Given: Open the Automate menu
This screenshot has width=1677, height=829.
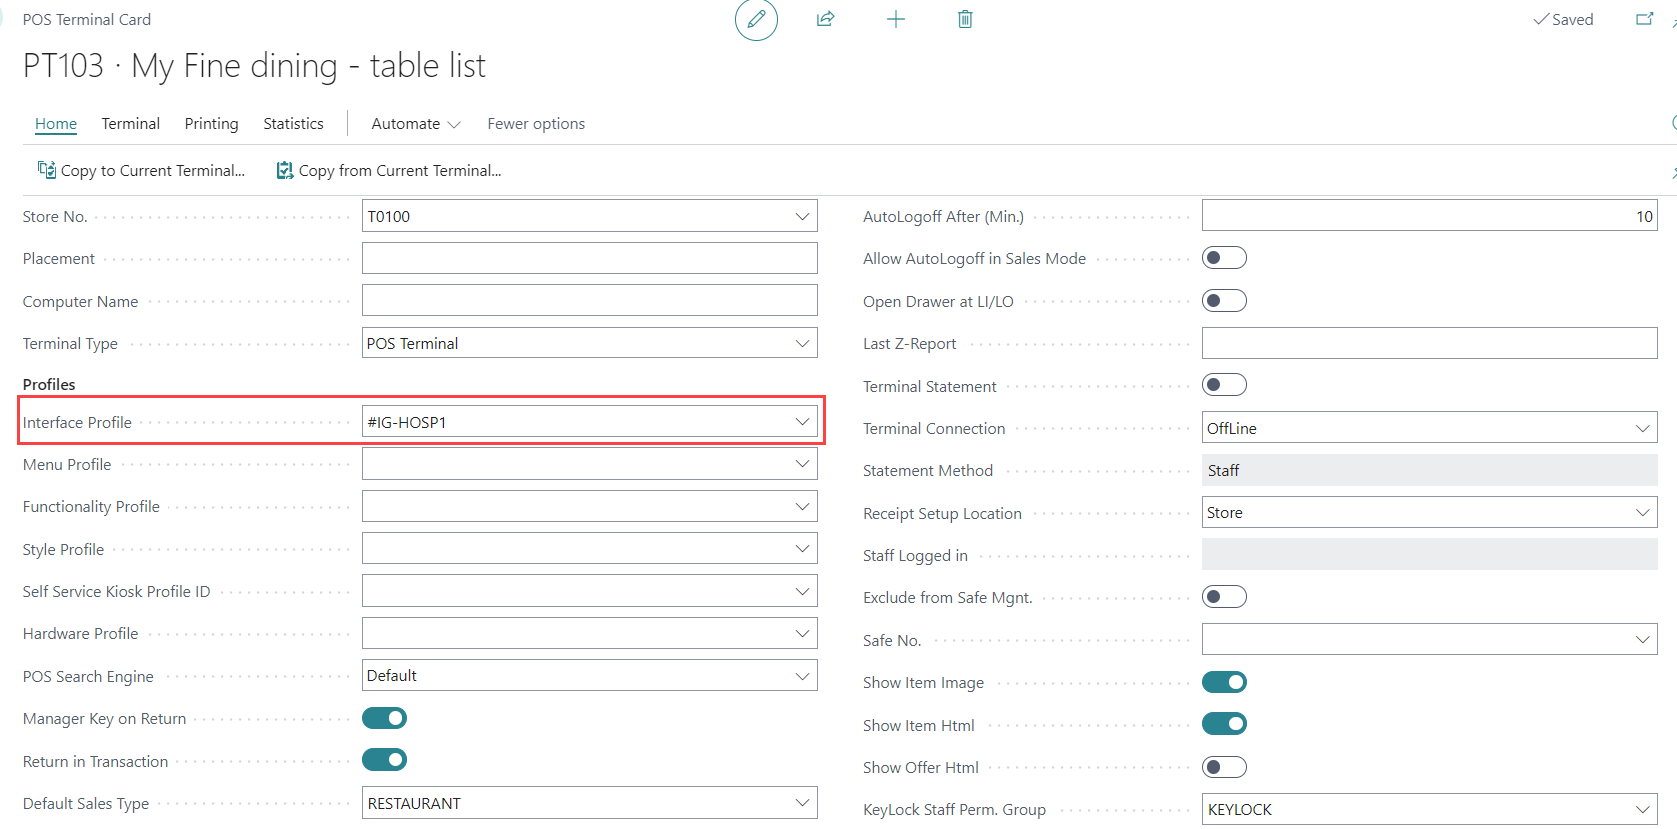Looking at the screenshot, I should (x=415, y=124).
